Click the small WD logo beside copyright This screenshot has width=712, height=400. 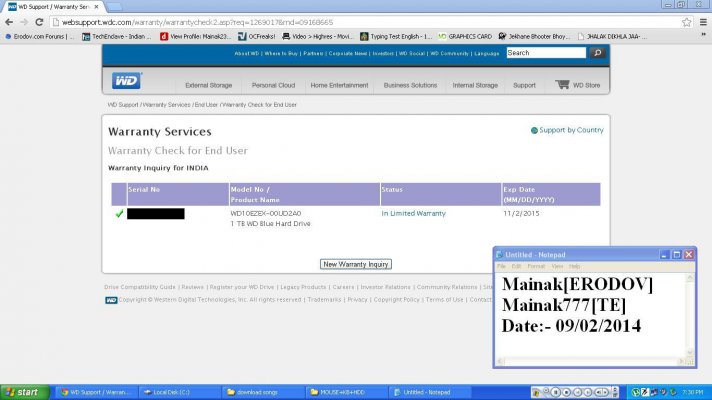111,300
